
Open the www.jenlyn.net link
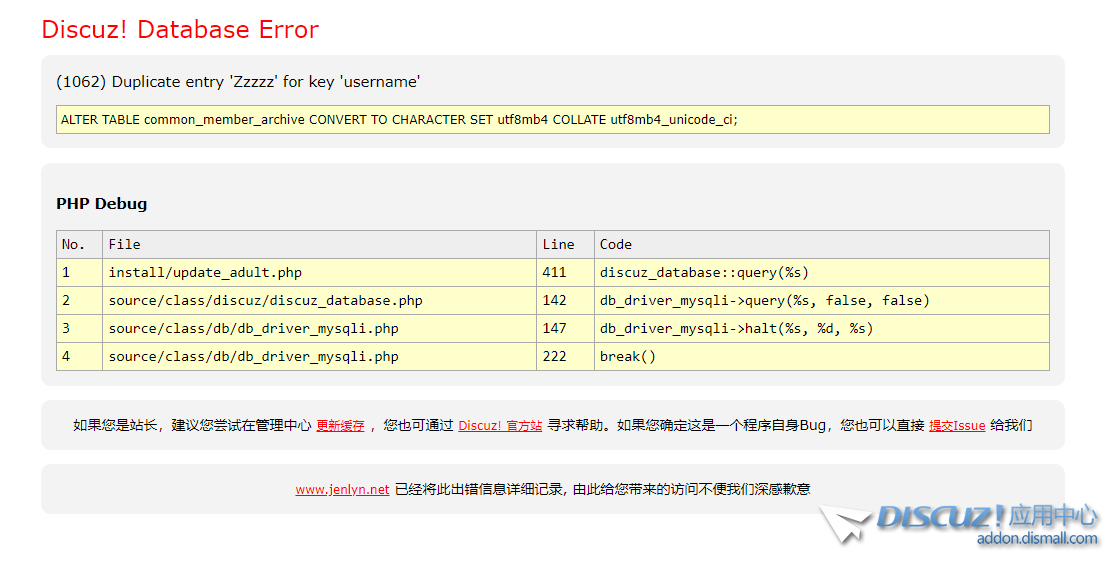pos(342,489)
